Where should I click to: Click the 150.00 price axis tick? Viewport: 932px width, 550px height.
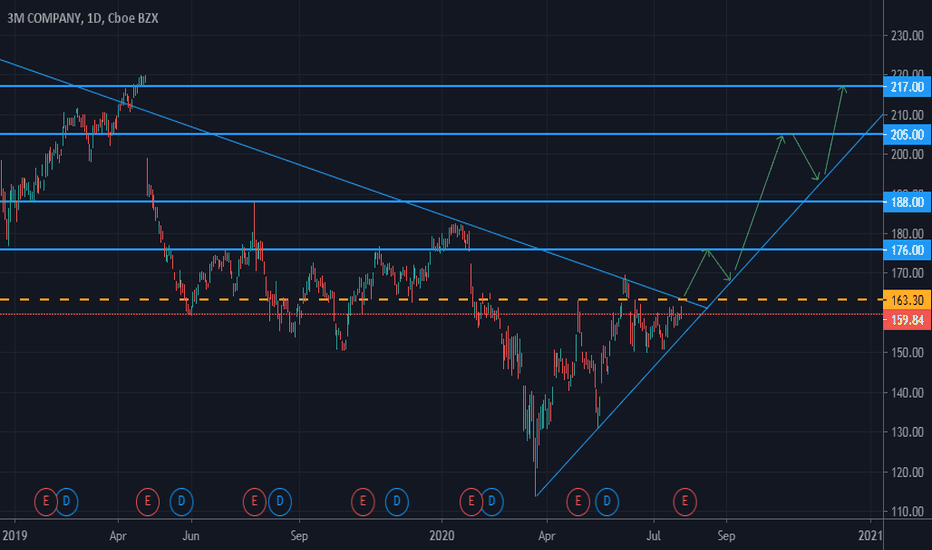(907, 353)
